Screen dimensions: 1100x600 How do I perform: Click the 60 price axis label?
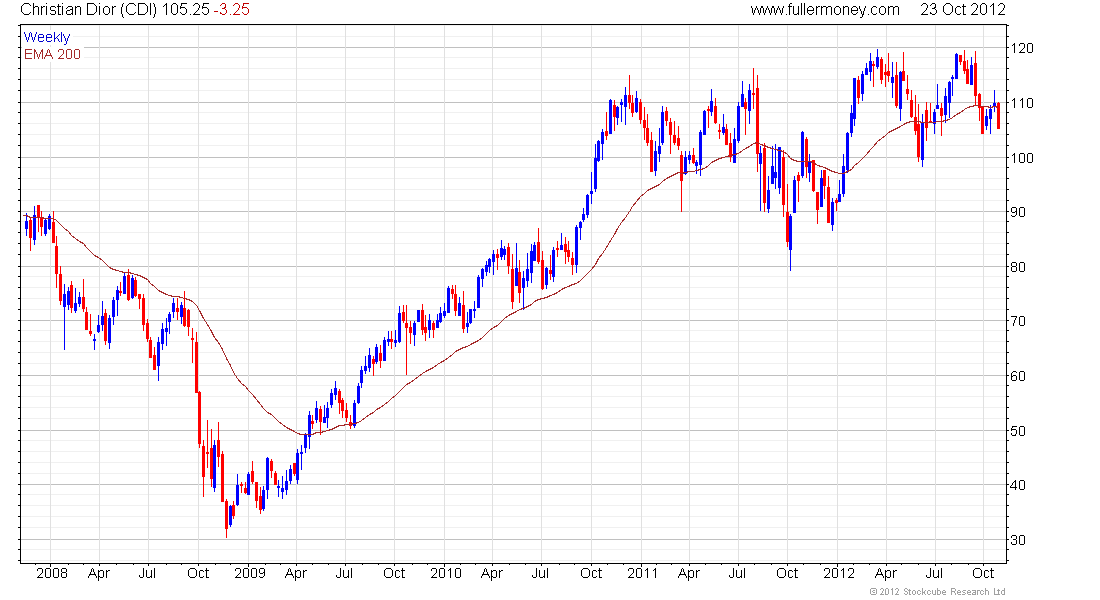click(x=1018, y=376)
